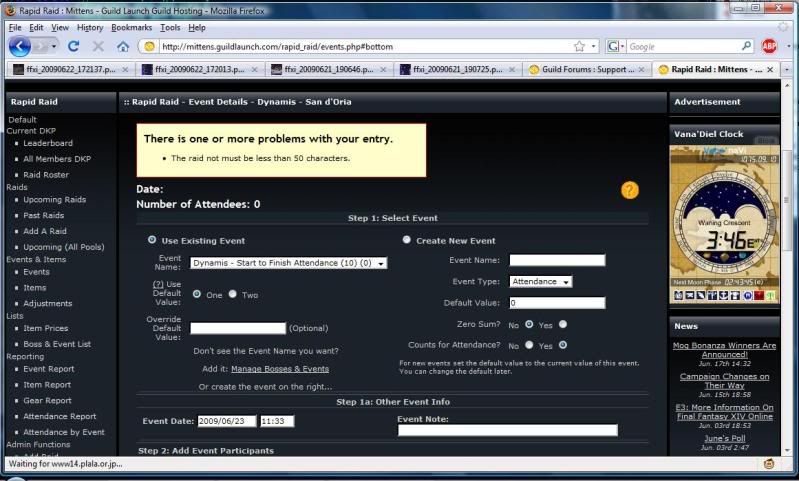
Task: Click the Adblock Plus ABP icon
Action: pos(769,46)
